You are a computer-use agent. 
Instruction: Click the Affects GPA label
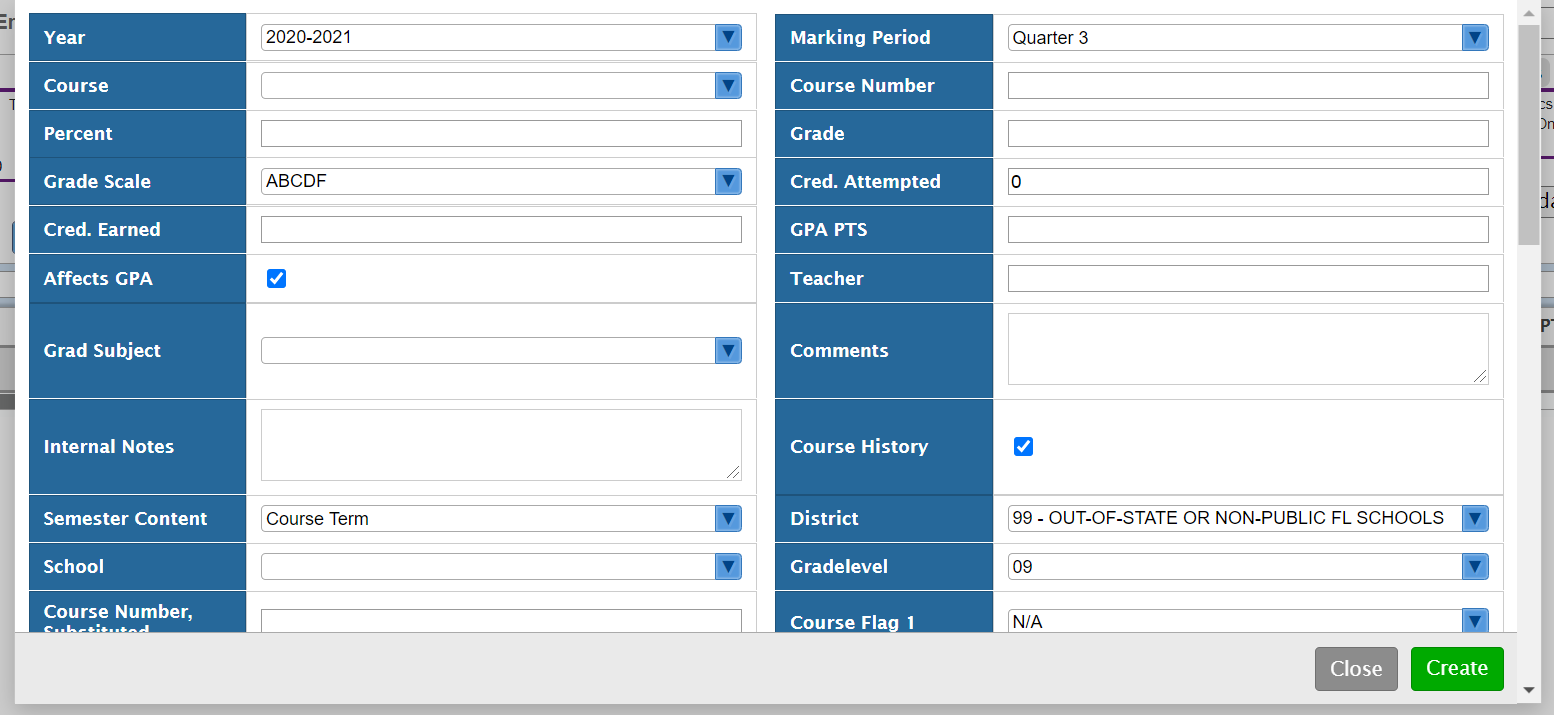[98, 279]
